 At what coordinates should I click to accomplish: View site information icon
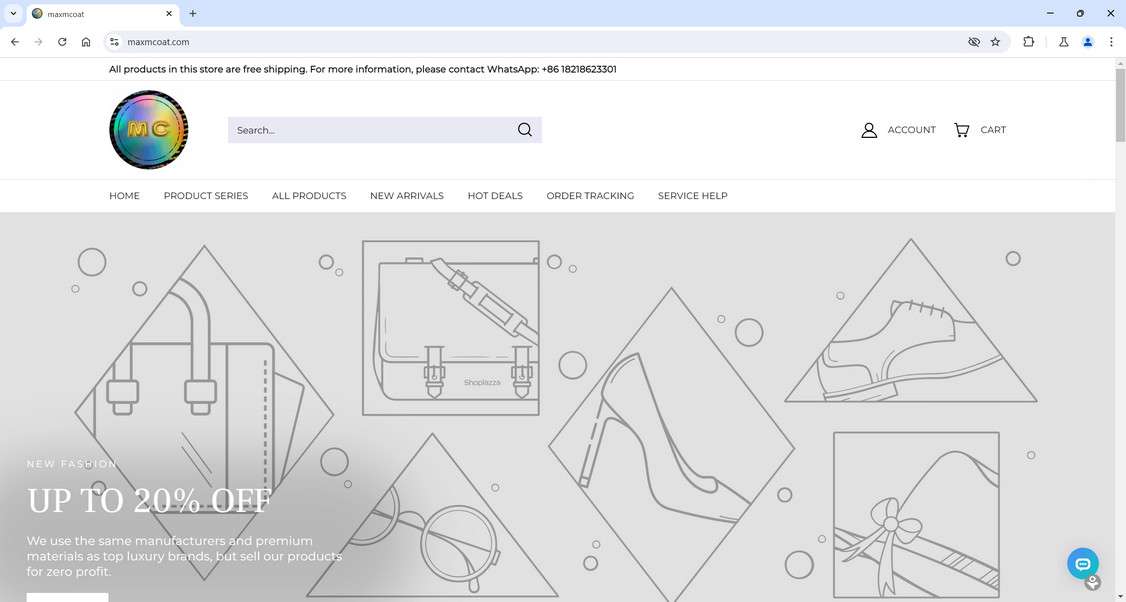114,42
